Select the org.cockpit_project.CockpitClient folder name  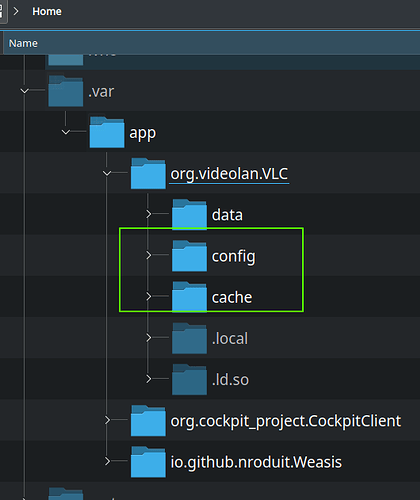tap(286, 421)
